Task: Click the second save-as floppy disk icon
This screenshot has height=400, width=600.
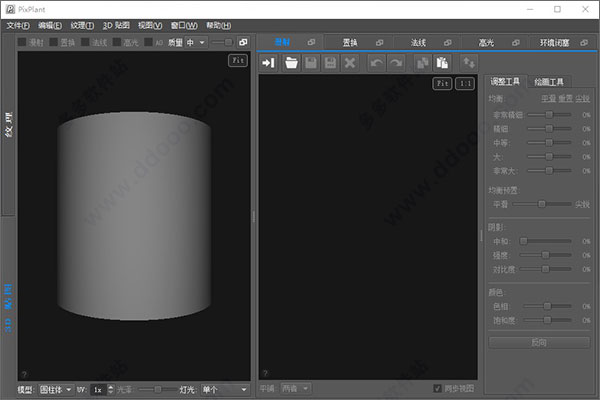Action: pos(330,62)
